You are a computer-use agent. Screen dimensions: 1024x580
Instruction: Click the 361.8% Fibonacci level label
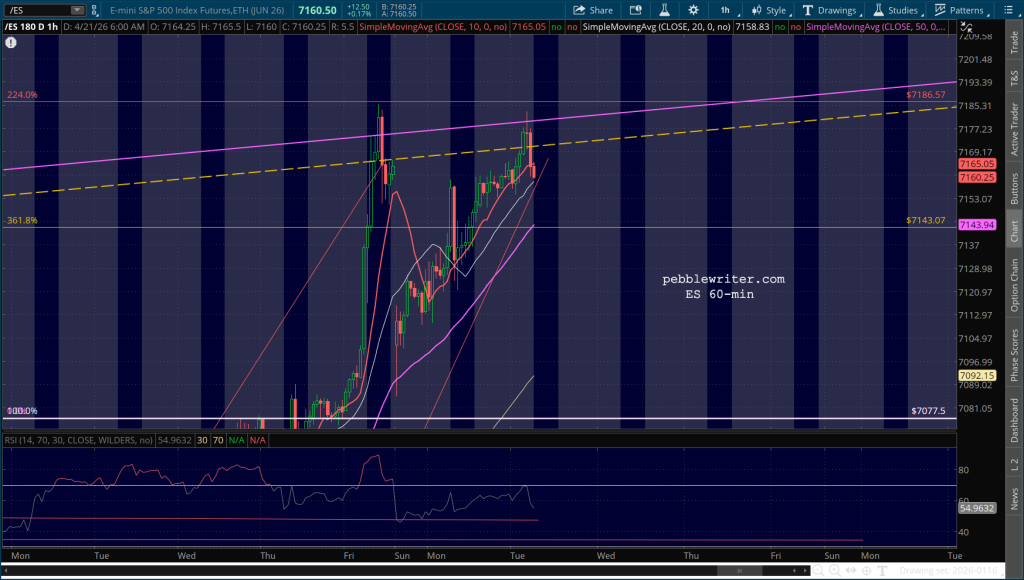click(22, 220)
